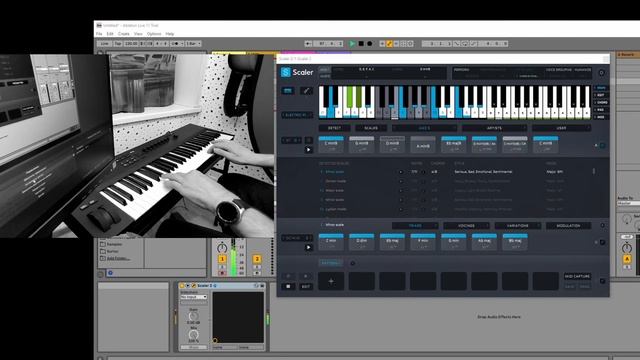The width and height of the screenshot is (640, 360).
Task: Toggle Ableton Link button
Action: click(104, 44)
